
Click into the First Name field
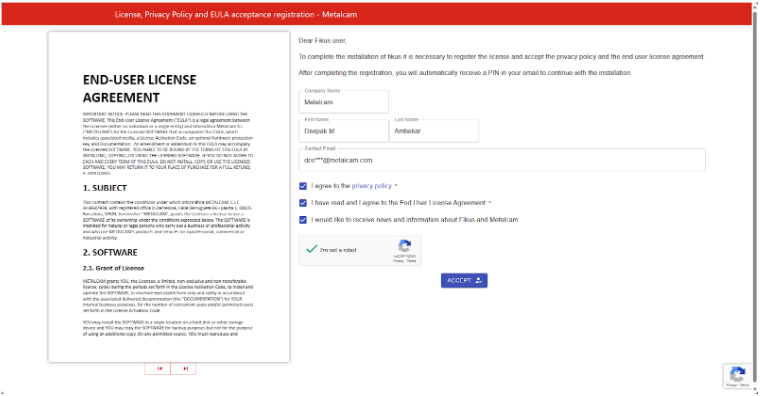[344, 131]
